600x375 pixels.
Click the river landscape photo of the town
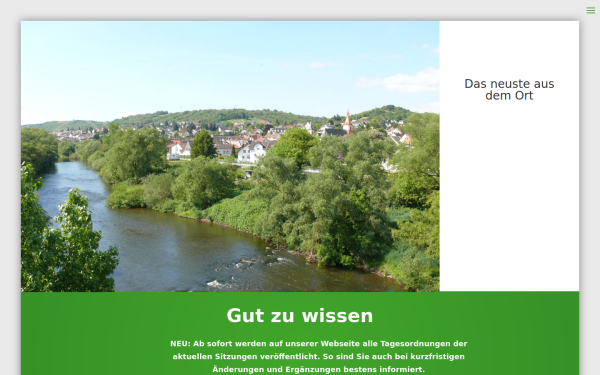(230, 156)
